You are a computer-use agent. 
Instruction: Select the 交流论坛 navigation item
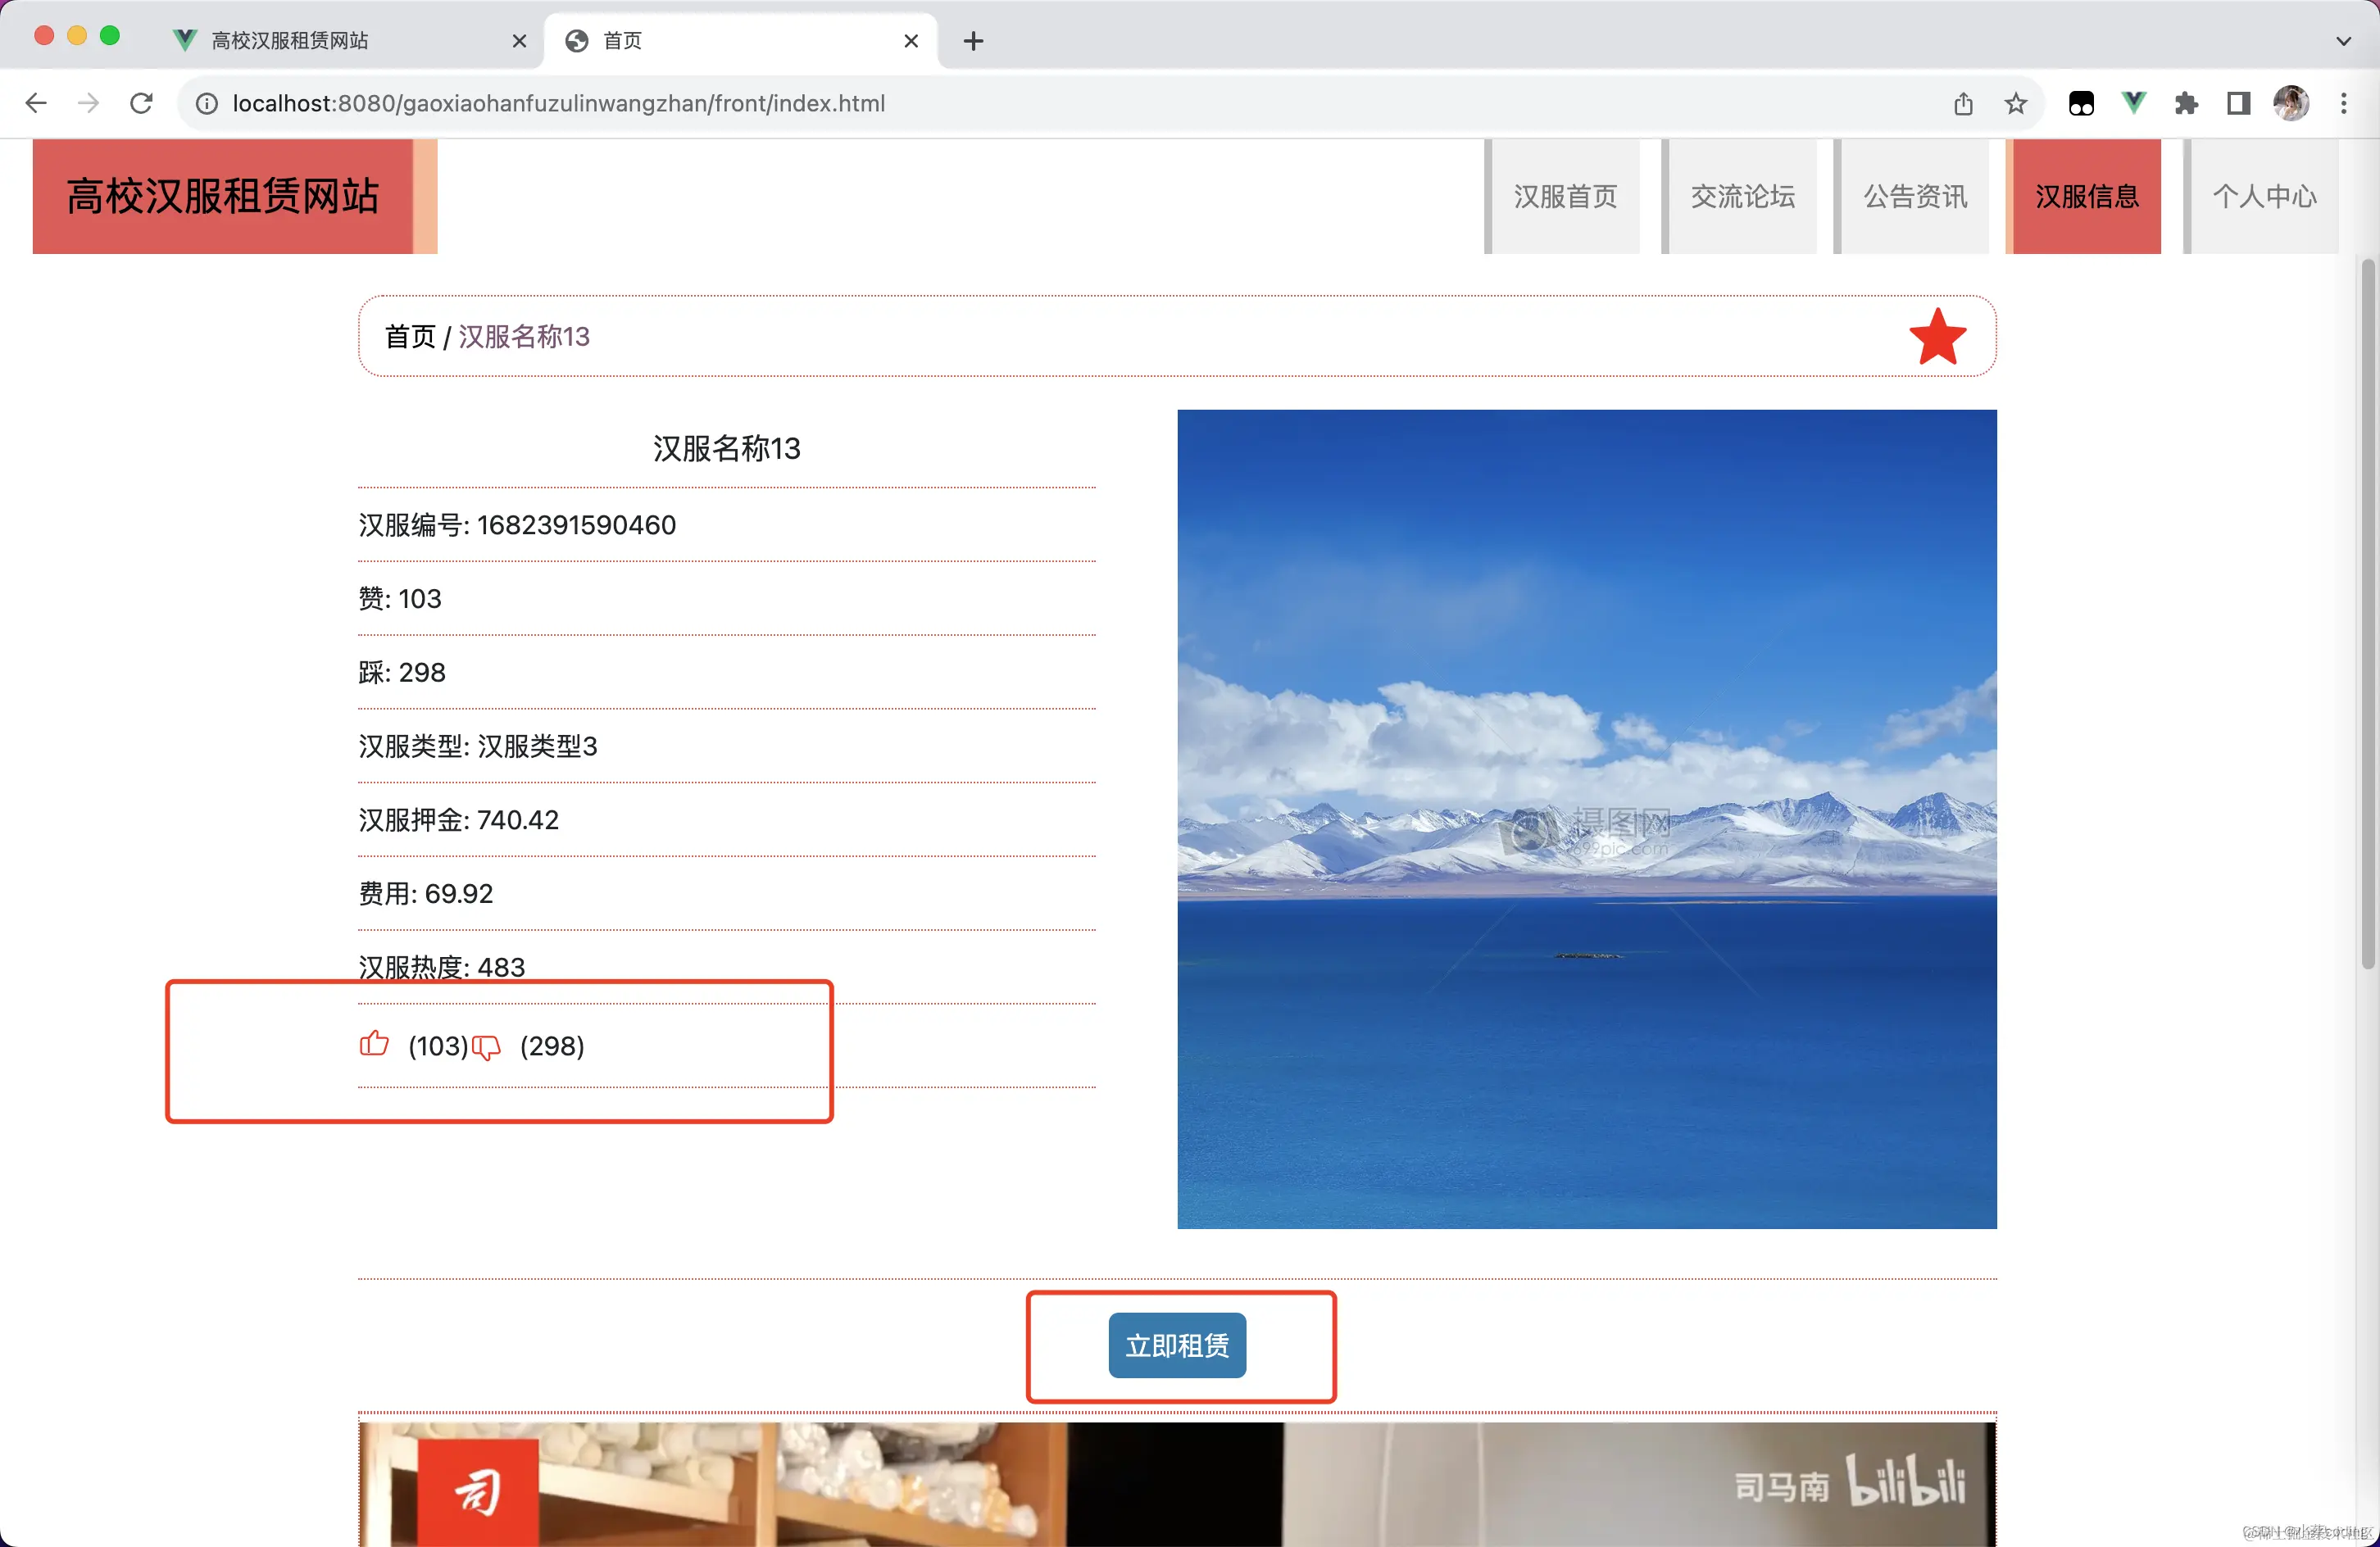click(x=1742, y=196)
